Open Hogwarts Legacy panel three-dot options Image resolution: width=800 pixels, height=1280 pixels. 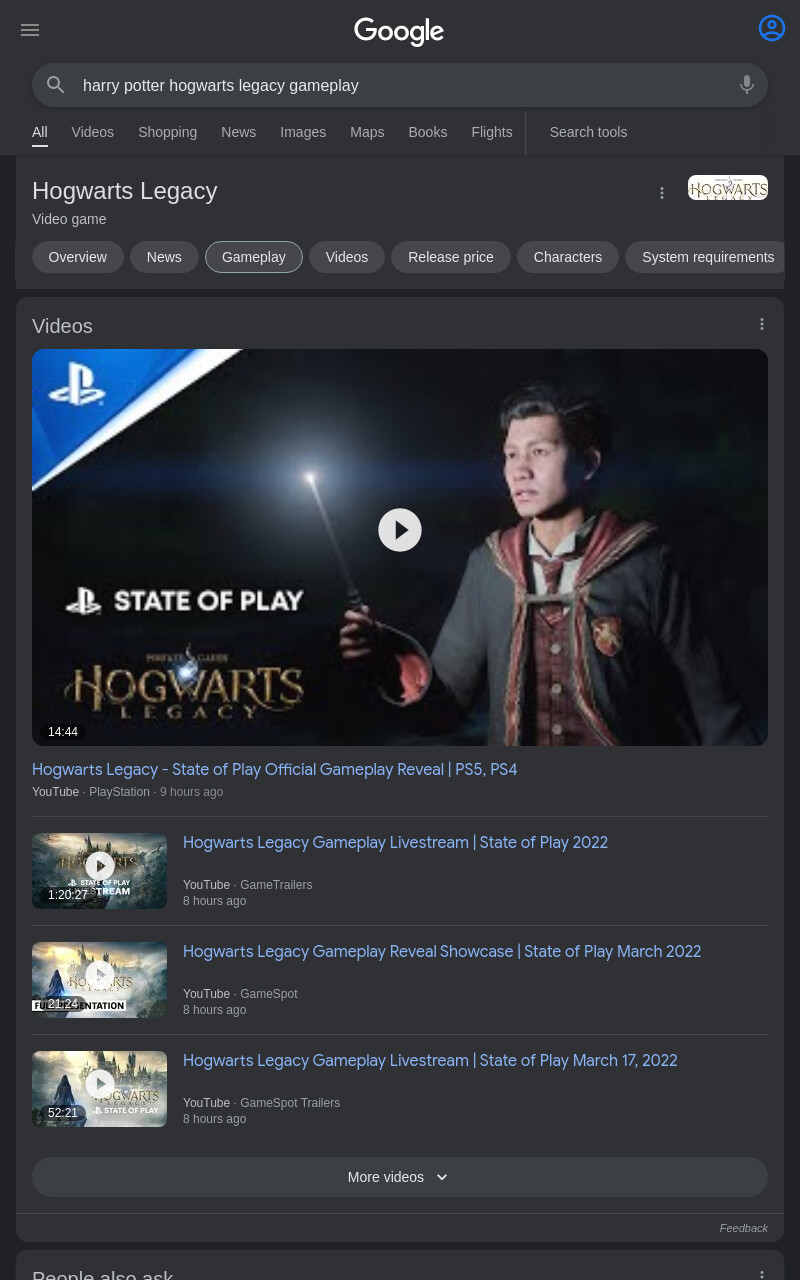pos(662,193)
